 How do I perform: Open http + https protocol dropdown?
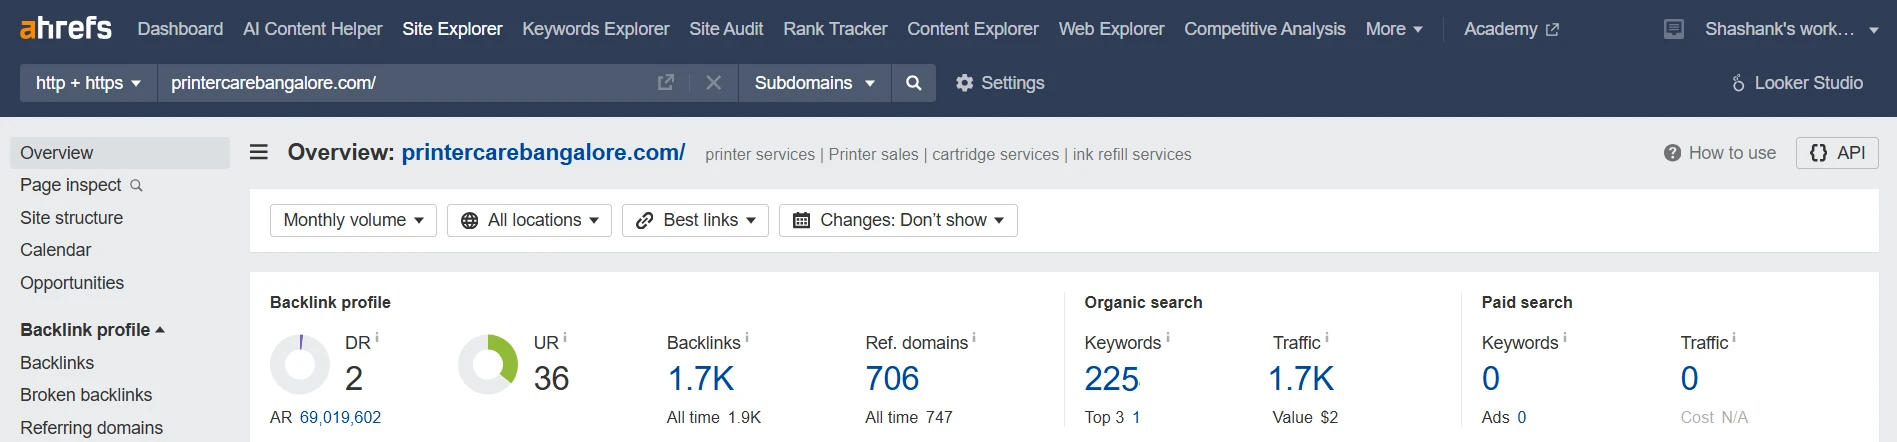[88, 83]
